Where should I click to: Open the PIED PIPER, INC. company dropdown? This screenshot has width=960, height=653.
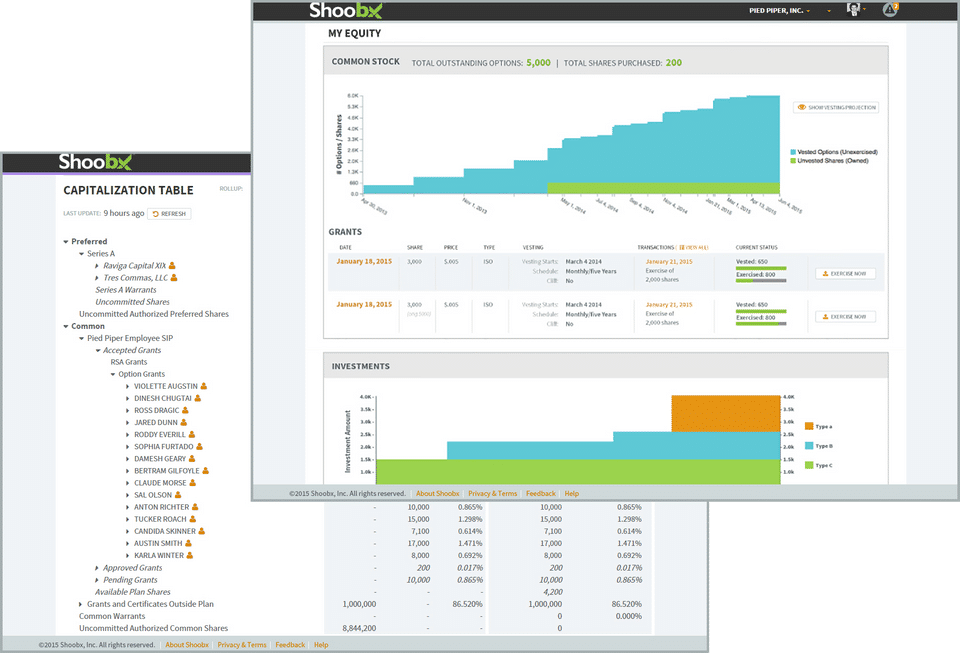pyautogui.click(x=779, y=10)
